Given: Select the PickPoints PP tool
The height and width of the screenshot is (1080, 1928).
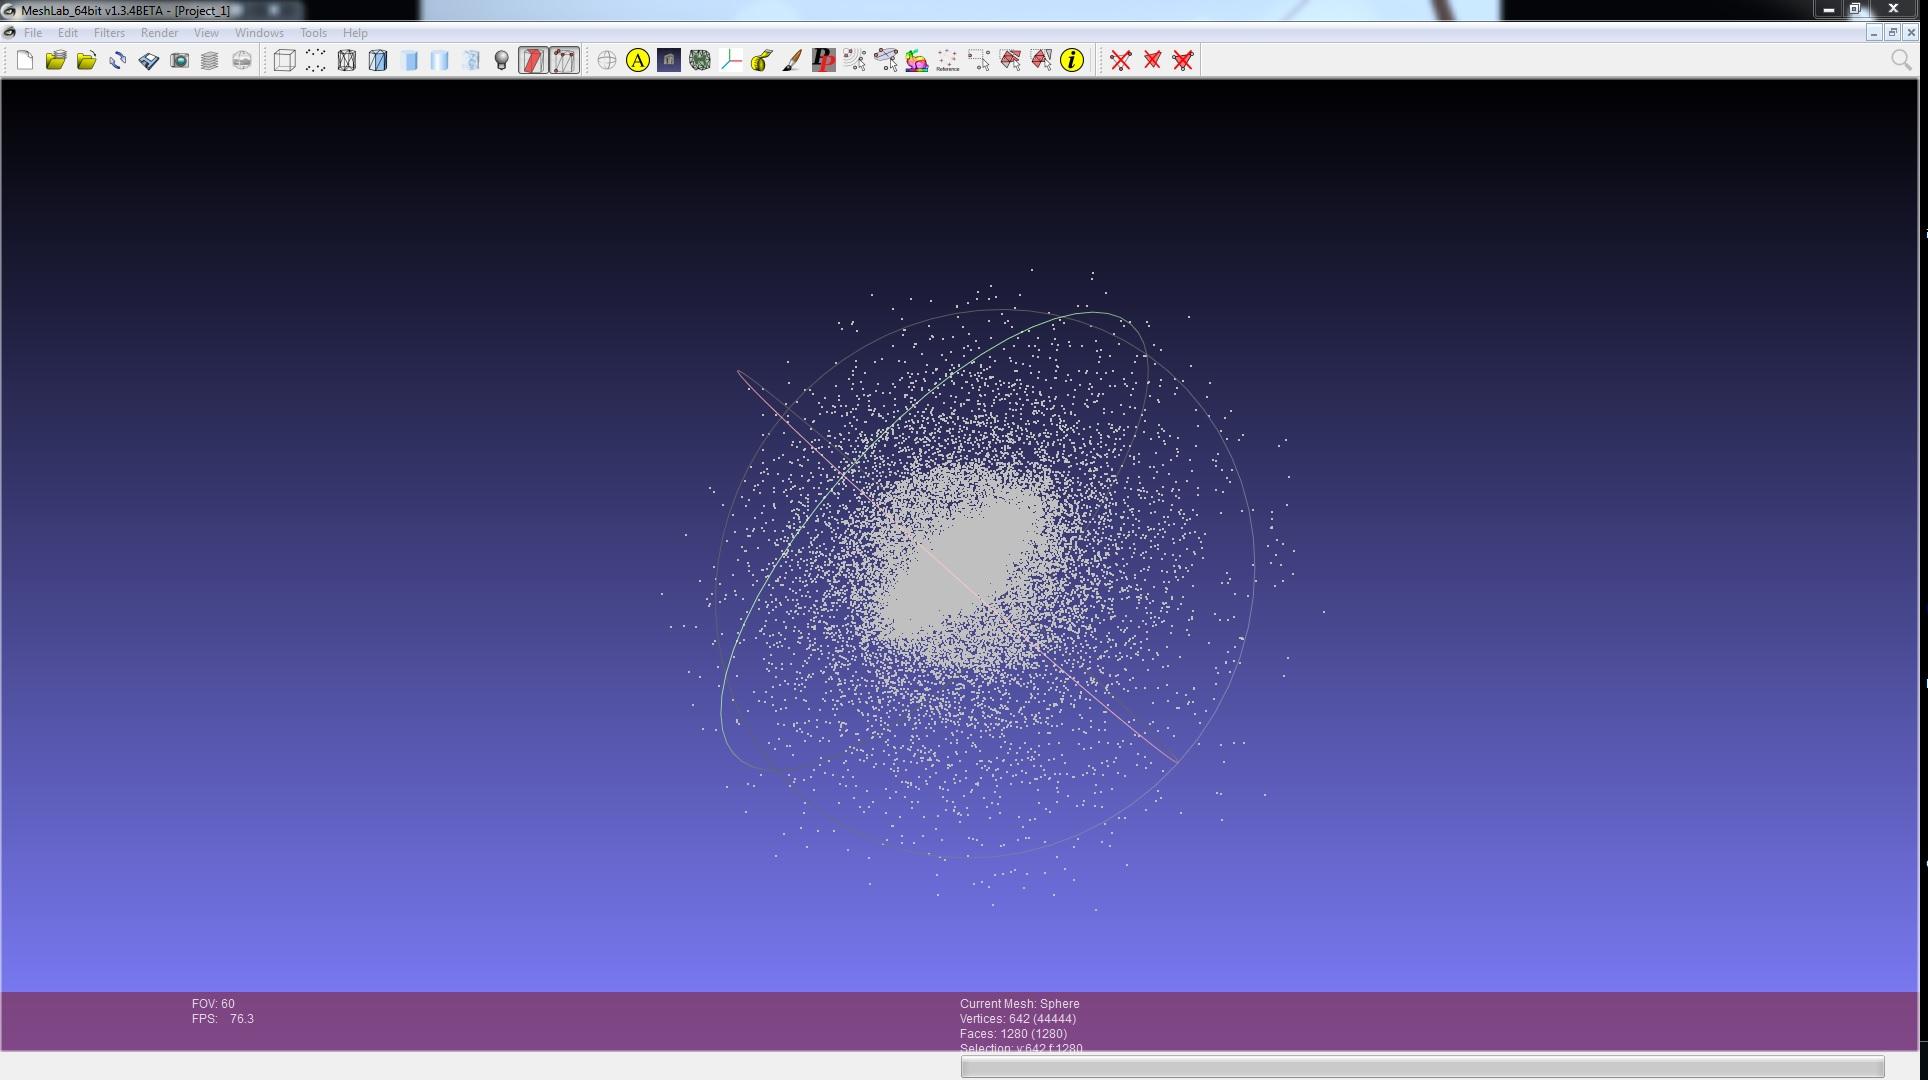Looking at the screenshot, I should tap(823, 61).
